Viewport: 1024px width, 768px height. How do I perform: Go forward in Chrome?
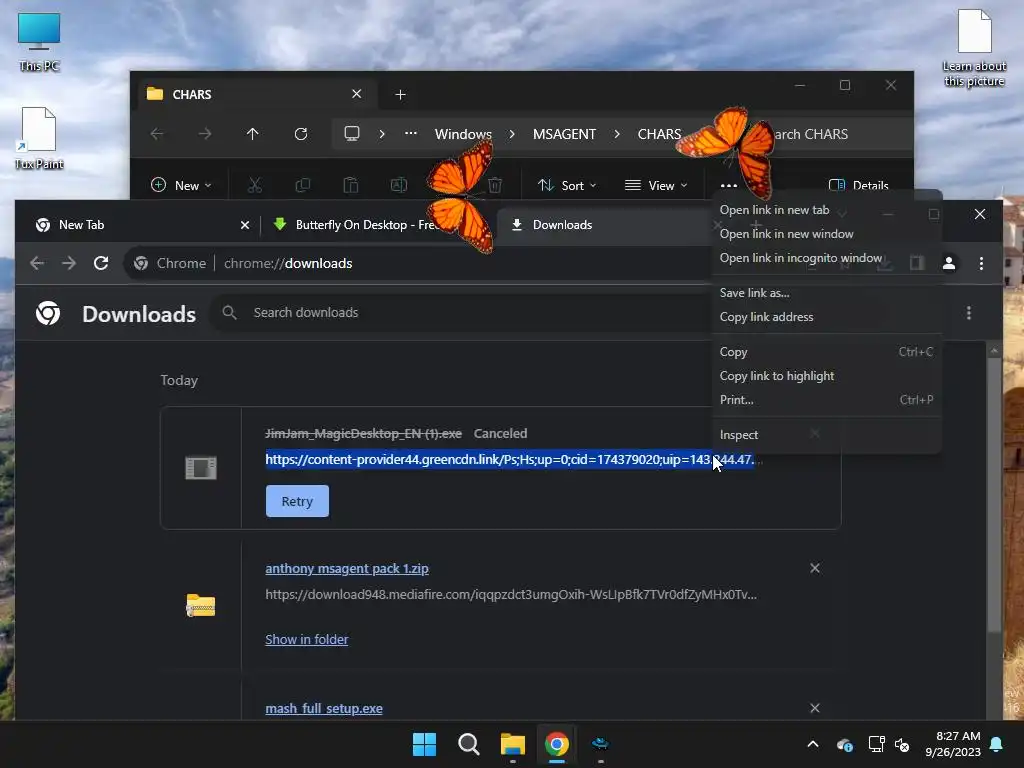pos(69,263)
